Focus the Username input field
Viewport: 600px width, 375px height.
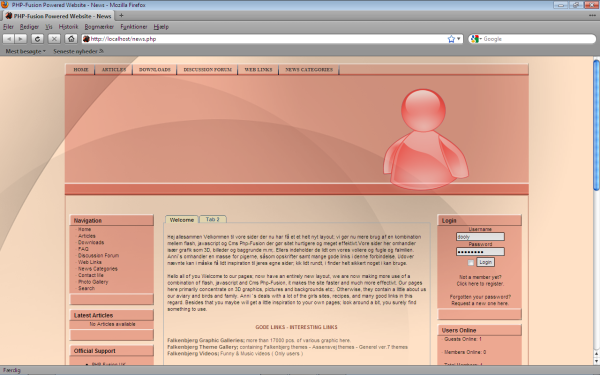(x=480, y=237)
